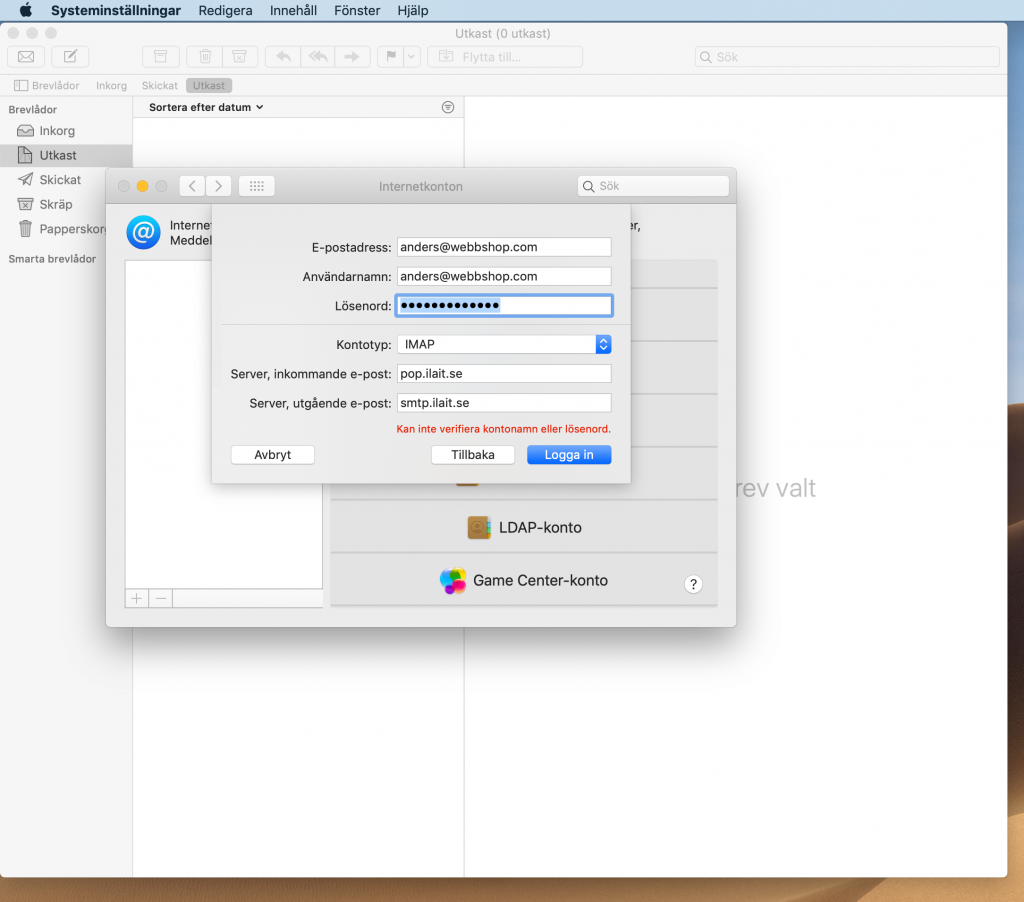The height and width of the screenshot is (902, 1024).
Task: Click the message filter circle icon
Action: pyautogui.click(x=448, y=107)
